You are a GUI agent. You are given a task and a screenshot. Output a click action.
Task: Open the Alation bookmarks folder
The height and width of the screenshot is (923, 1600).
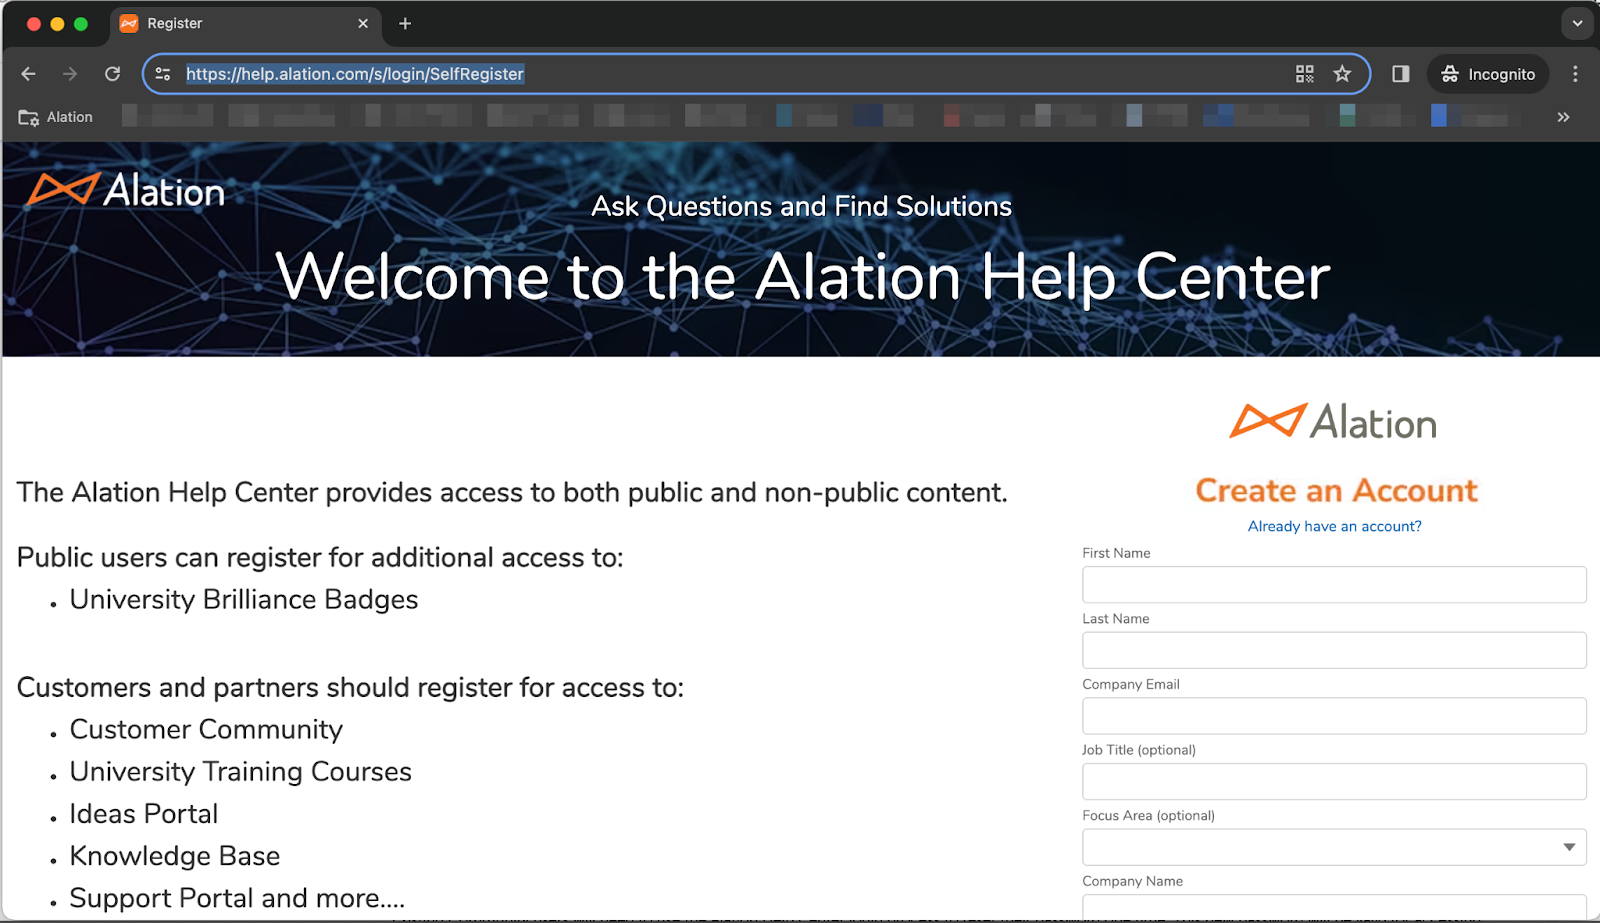(x=56, y=117)
